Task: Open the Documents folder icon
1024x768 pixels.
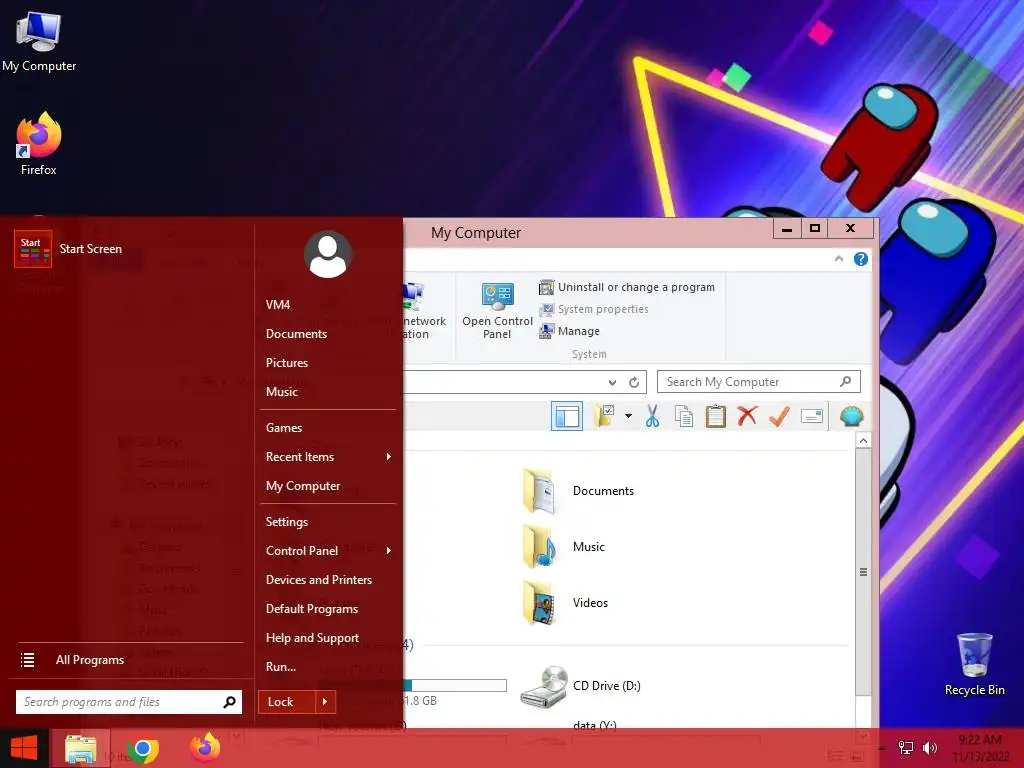Action: click(539, 491)
